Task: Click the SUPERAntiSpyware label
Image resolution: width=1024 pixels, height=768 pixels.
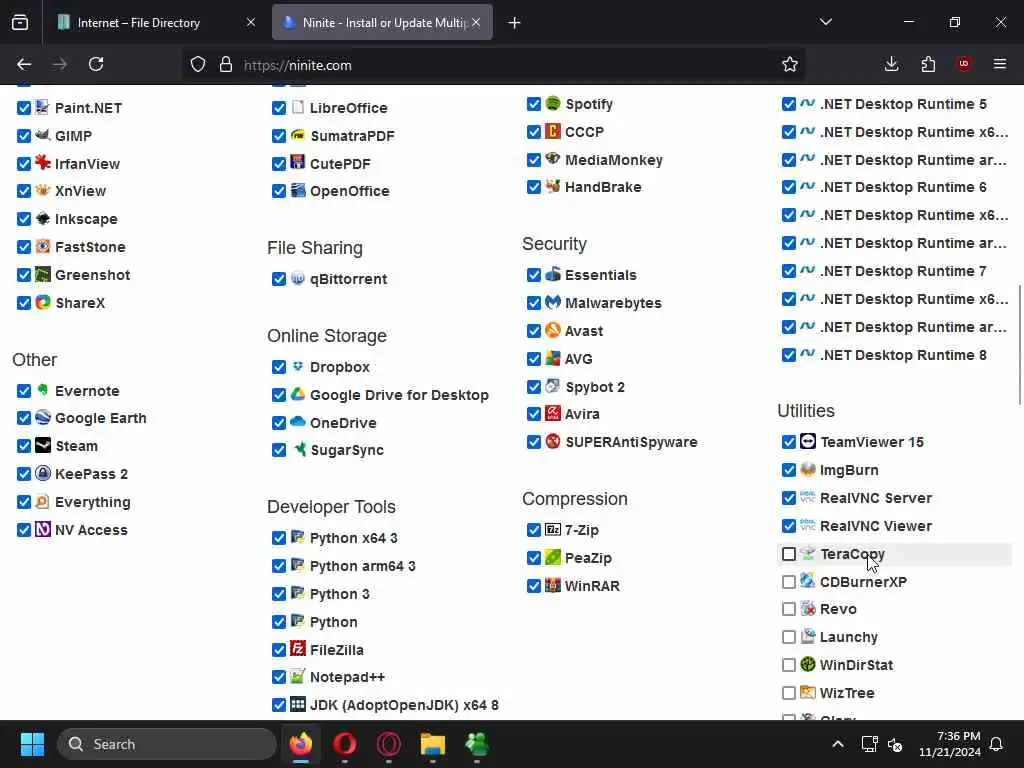Action: tap(631, 442)
